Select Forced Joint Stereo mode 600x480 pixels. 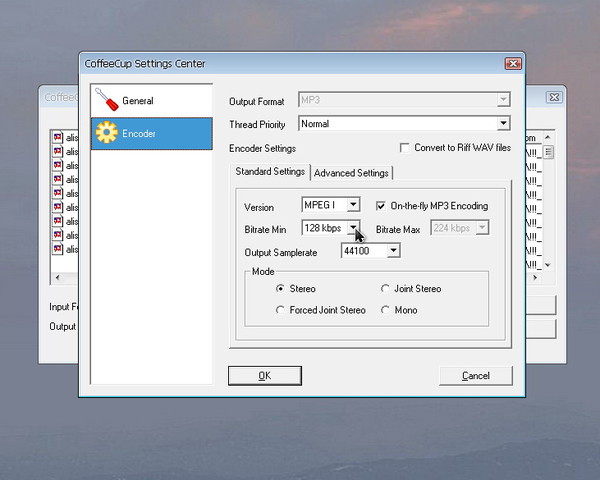(x=280, y=310)
